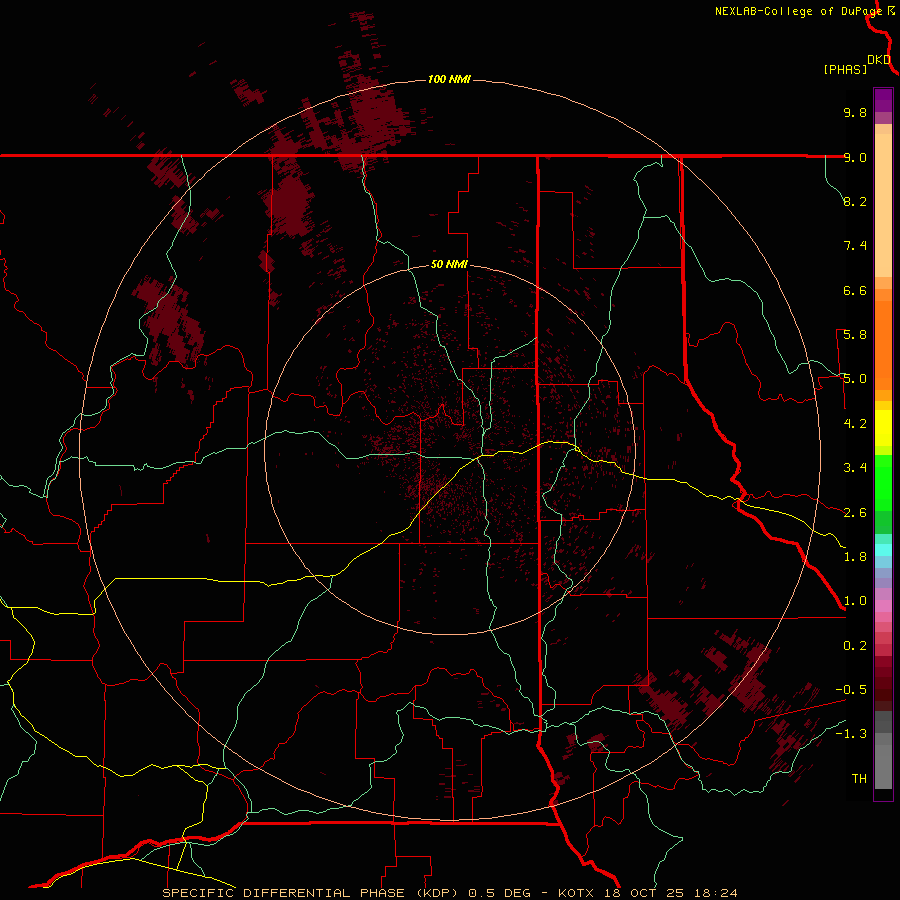The image size is (900, 900).
Task: Click the 9.0 value on the color scale
Action: (855, 157)
